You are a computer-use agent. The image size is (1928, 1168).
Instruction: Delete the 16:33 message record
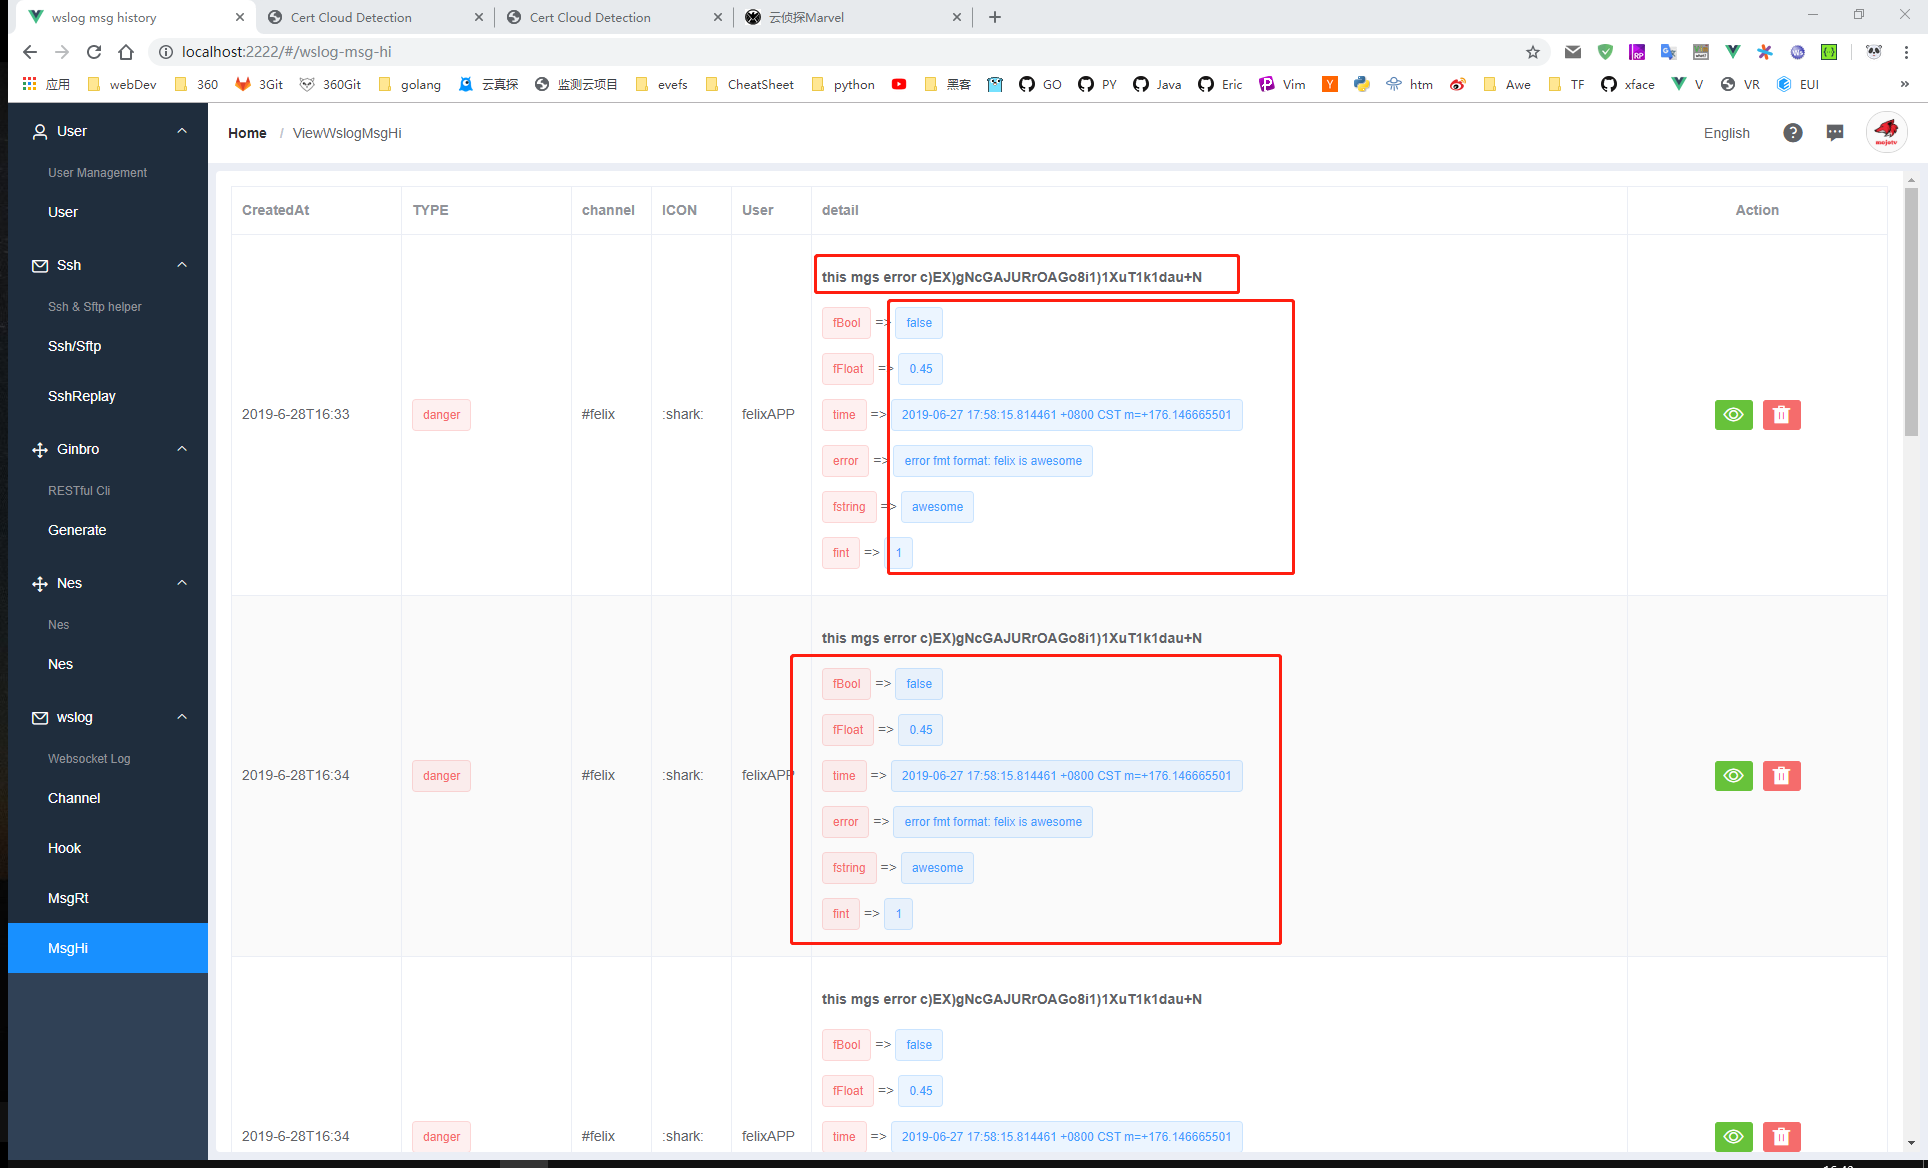[x=1781, y=415]
